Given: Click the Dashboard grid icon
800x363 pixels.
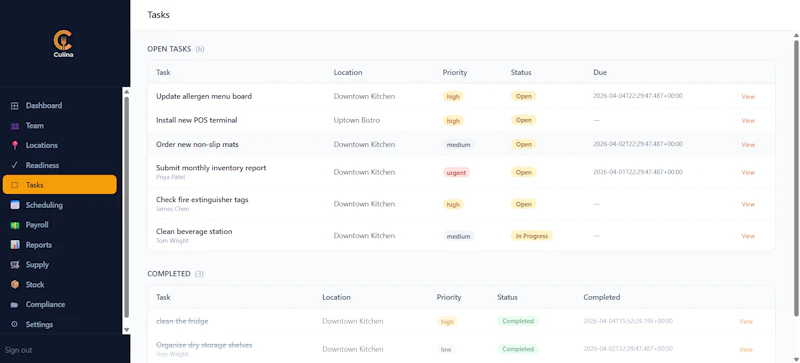Looking at the screenshot, I should [x=14, y=106].
